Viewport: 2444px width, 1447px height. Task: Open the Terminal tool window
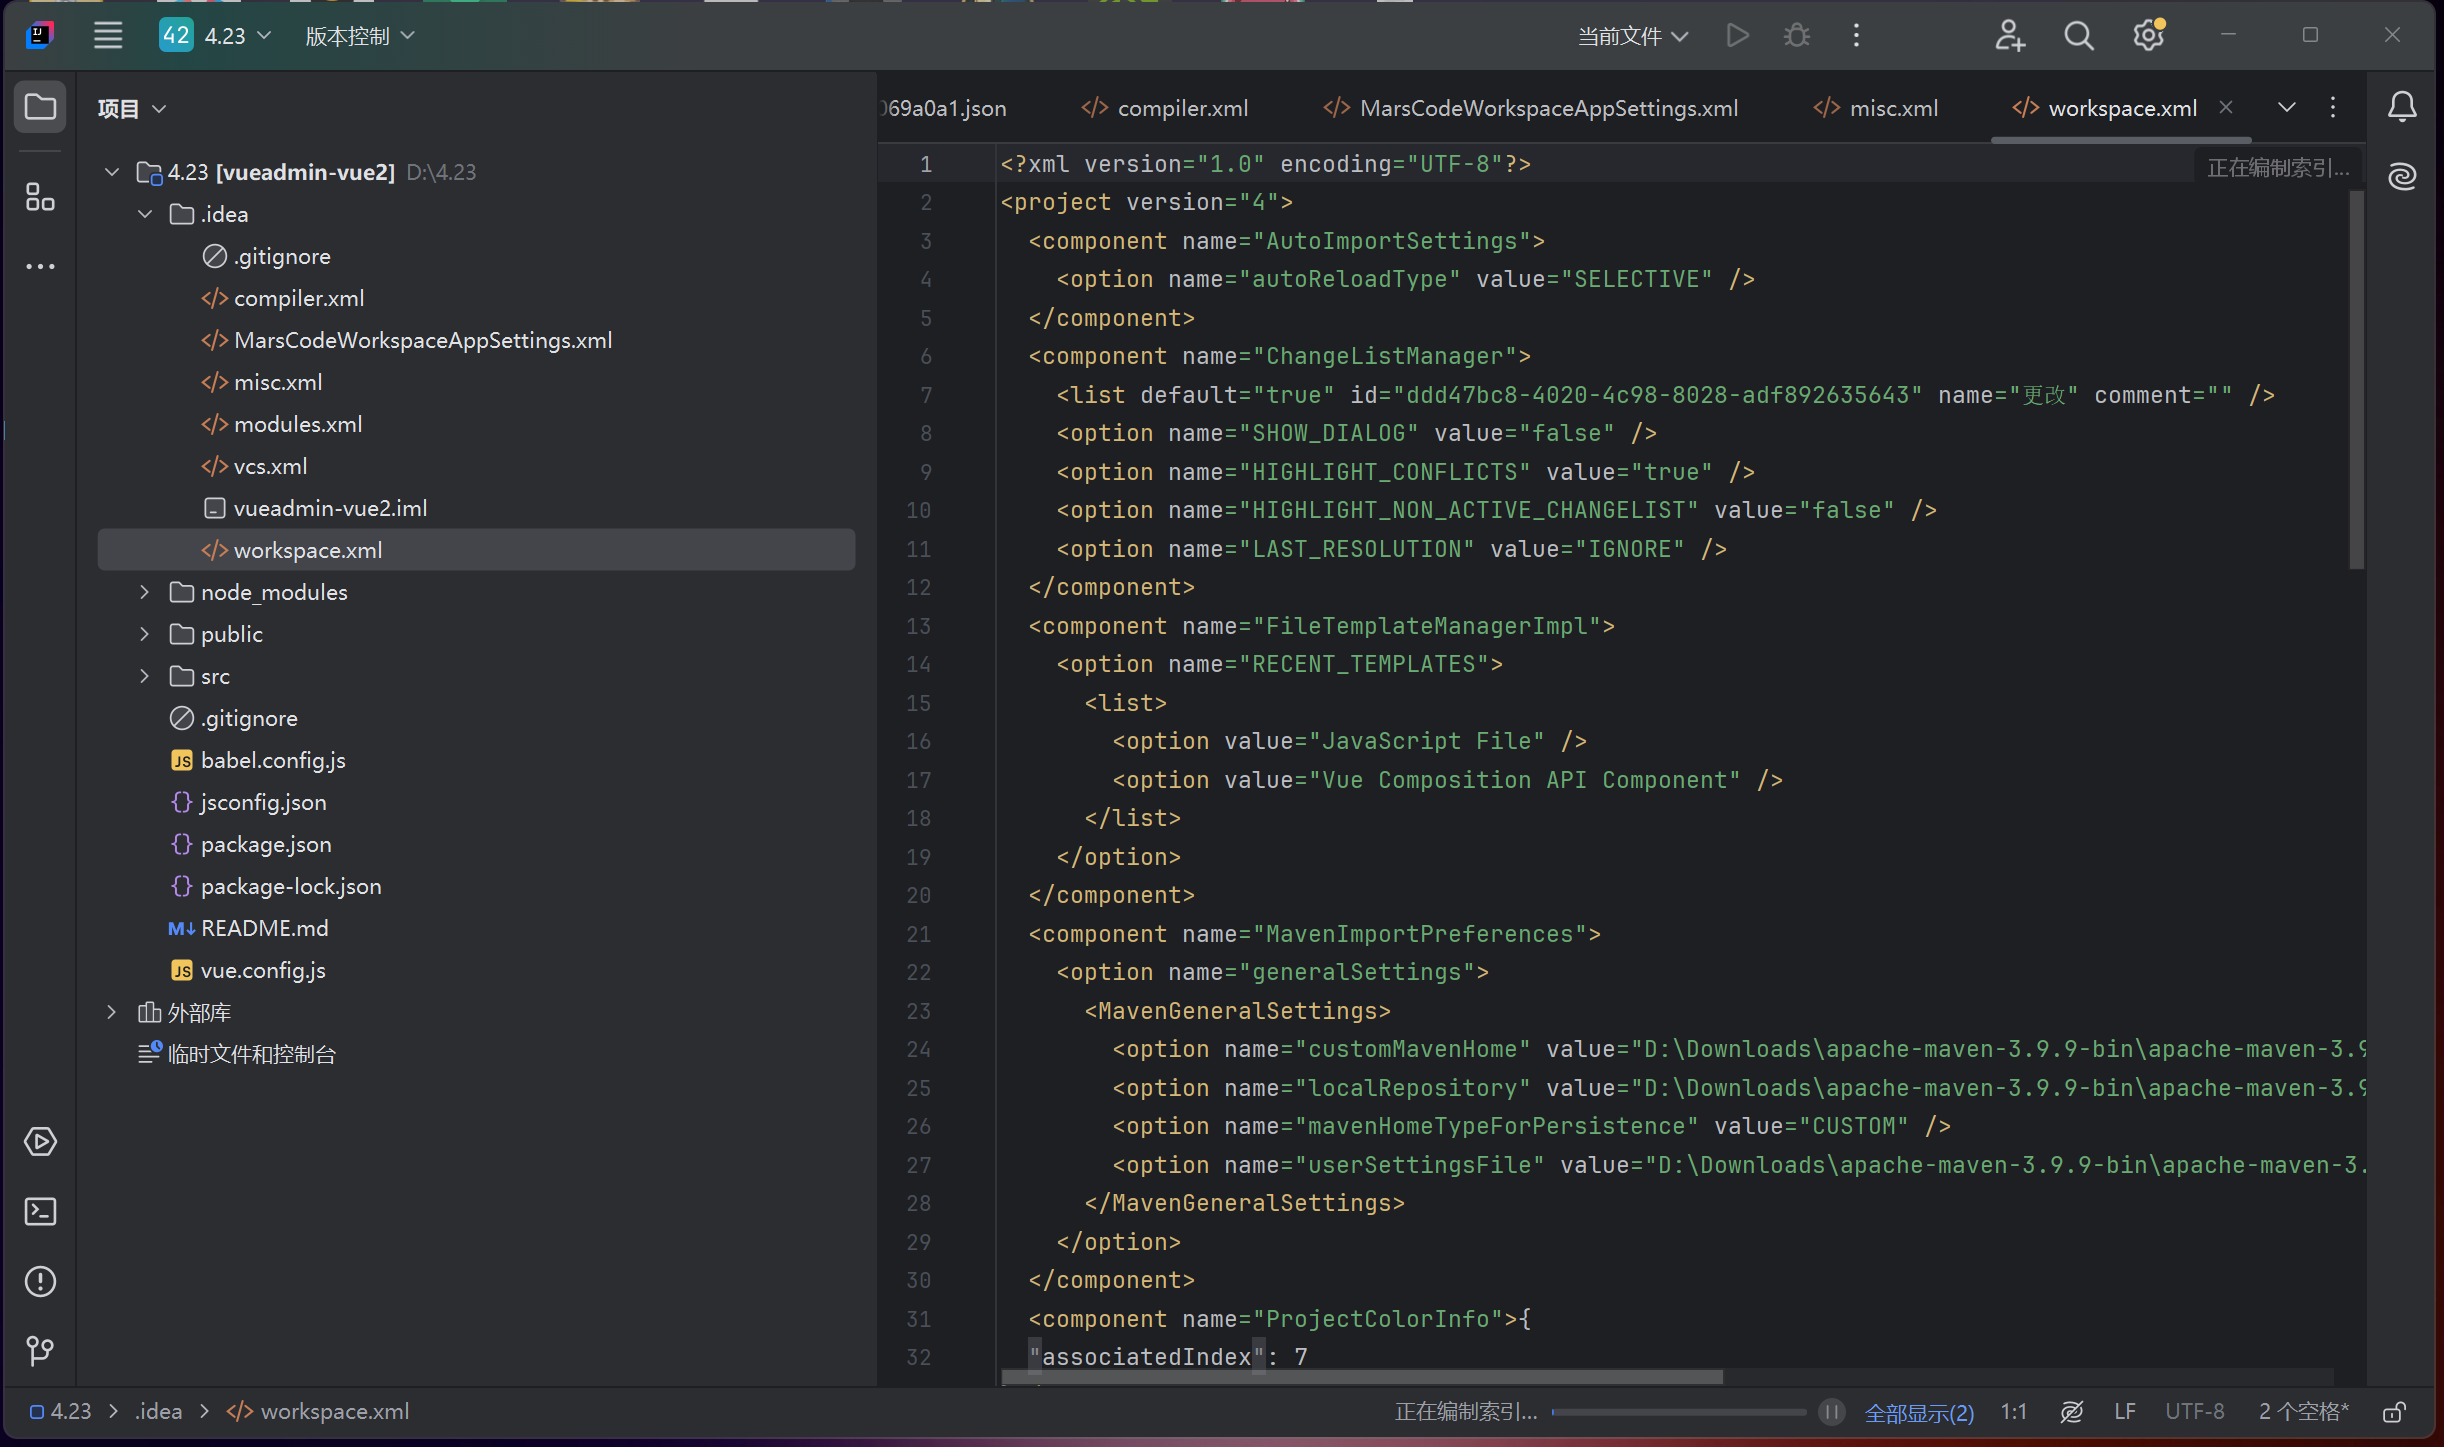point(40,1212)
